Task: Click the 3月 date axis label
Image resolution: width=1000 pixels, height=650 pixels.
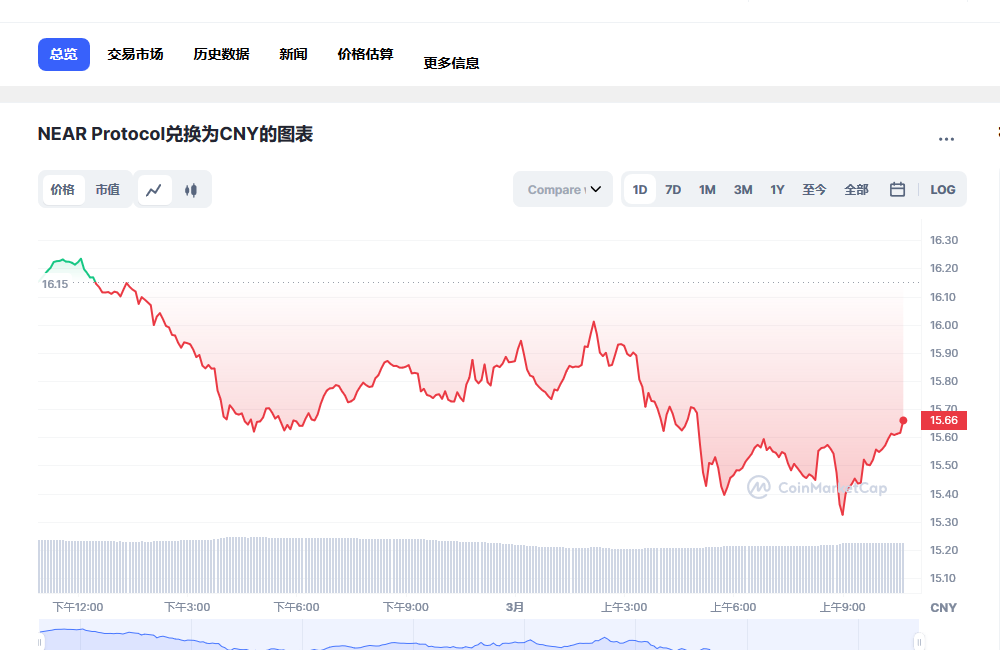Action: [x=515, y=607]
